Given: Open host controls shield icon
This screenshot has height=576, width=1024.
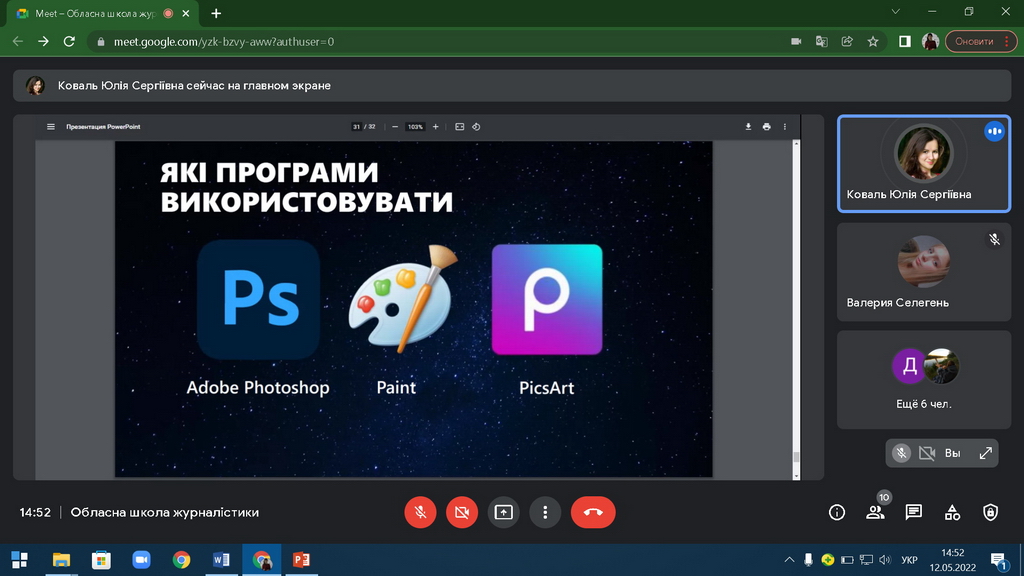Looking at the screenshot, I should [991, 513].
